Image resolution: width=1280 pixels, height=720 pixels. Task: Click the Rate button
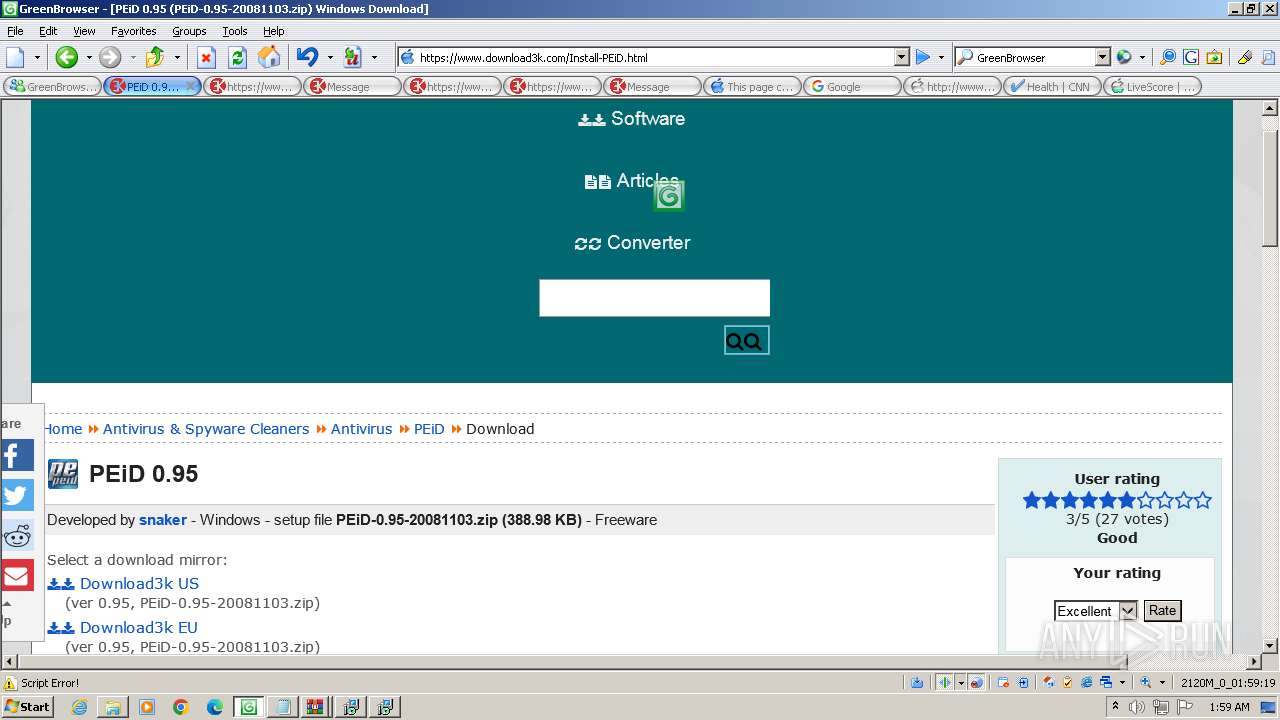[1162, 610]
